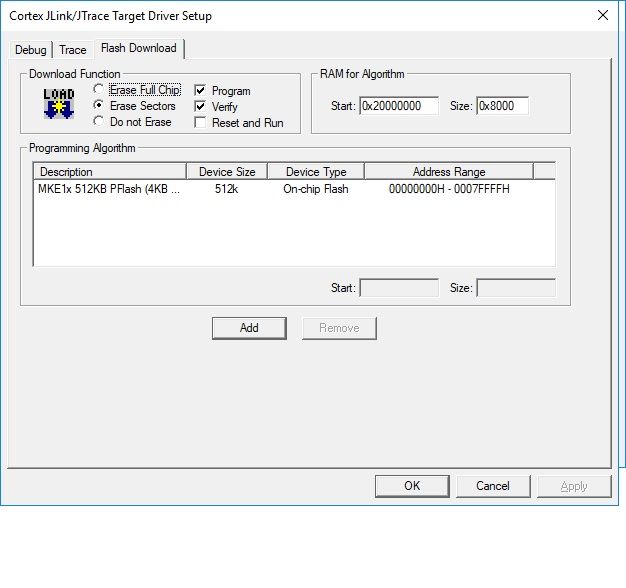Click the Description column header
Viewport: 626px width, 588px height.
click(110, 172)
